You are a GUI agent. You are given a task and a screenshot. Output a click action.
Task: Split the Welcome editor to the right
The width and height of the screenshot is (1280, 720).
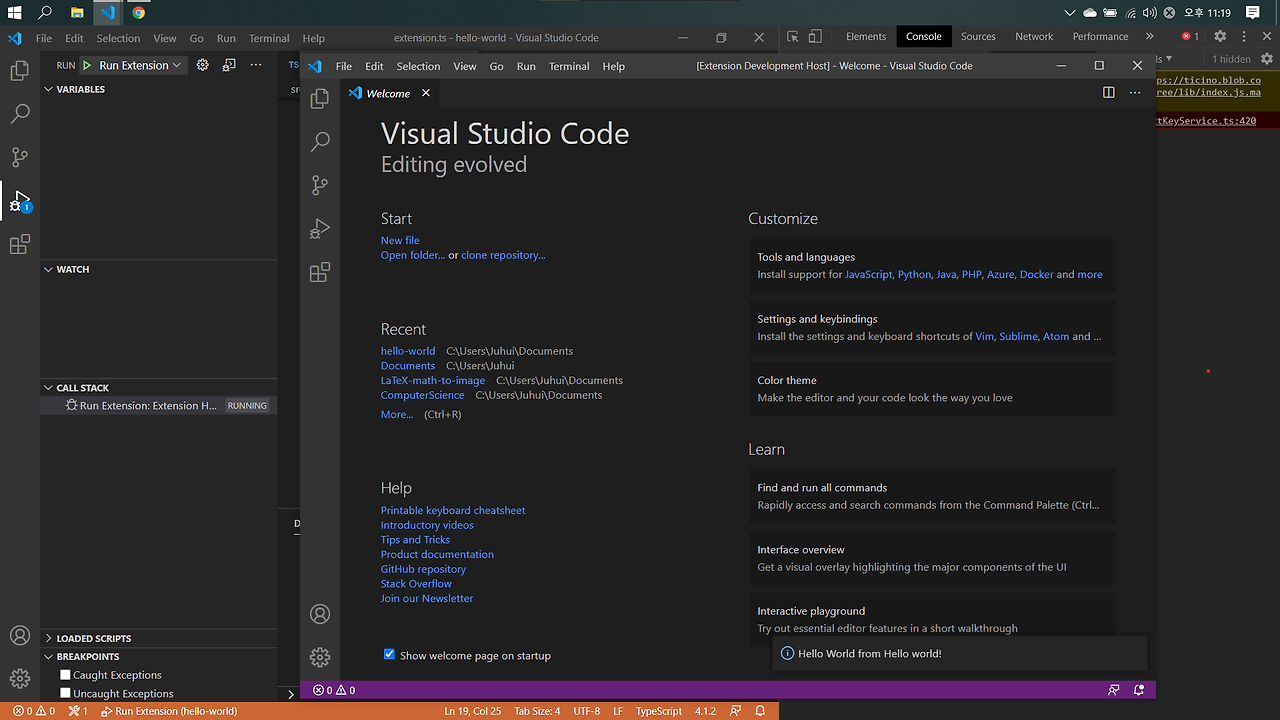[x=1108, y=93]
